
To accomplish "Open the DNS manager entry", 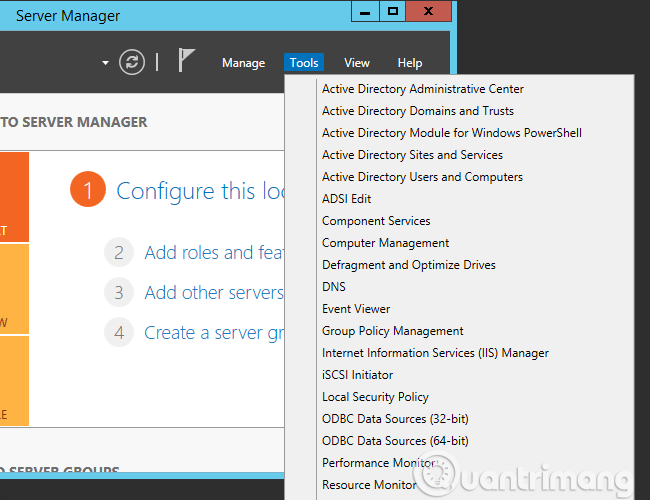I will pyautogui.click(x=334, y=287).
